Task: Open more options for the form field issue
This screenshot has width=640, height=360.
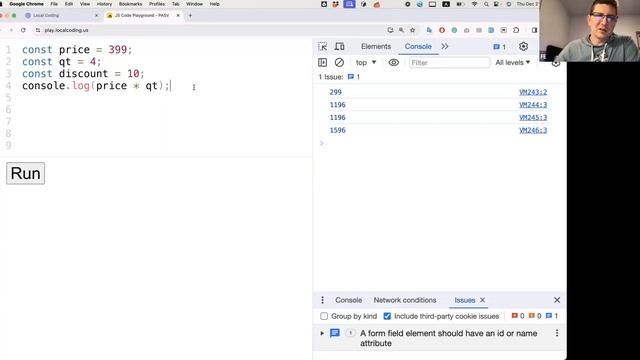Action: [557, 333]
